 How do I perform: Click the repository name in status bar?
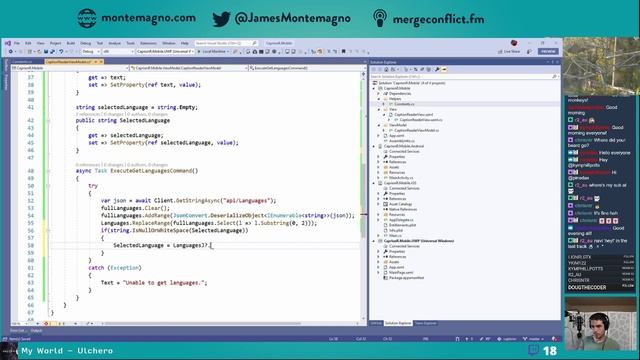point(506,339)
